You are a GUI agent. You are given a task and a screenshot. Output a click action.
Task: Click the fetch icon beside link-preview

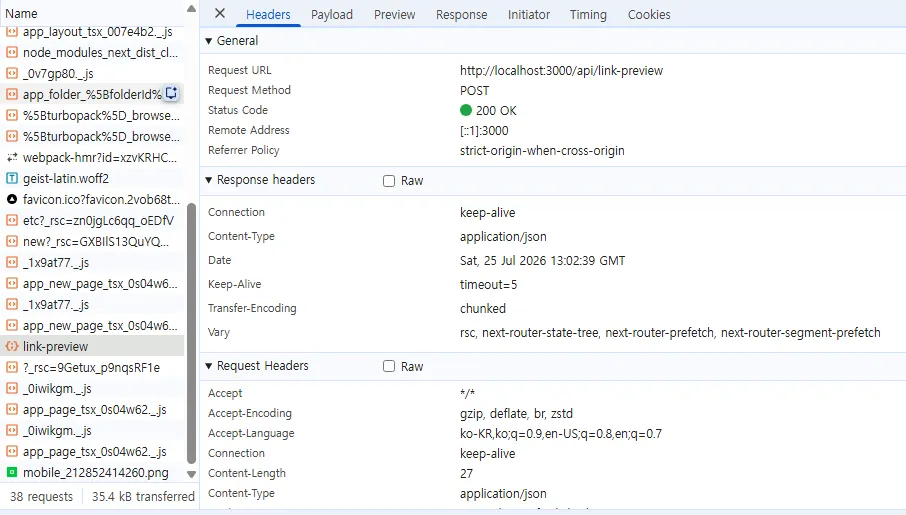point(12,346)
